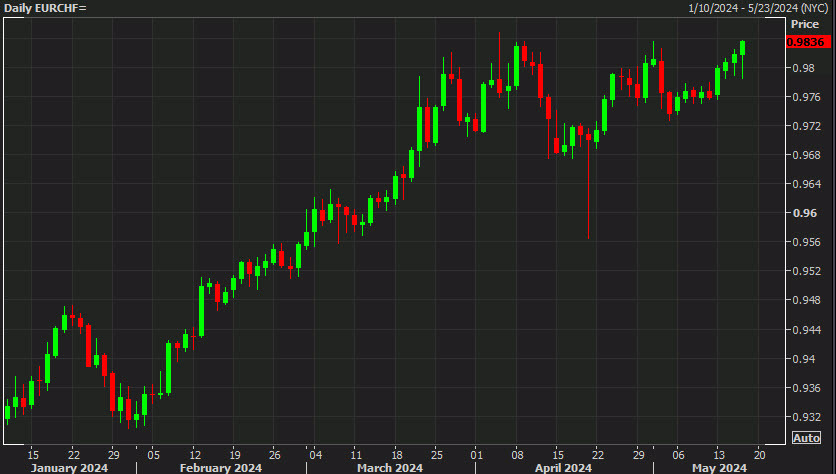Click the 0.932 price axis label
Viewport: 836px width, 474px height.
coord(805,416)
